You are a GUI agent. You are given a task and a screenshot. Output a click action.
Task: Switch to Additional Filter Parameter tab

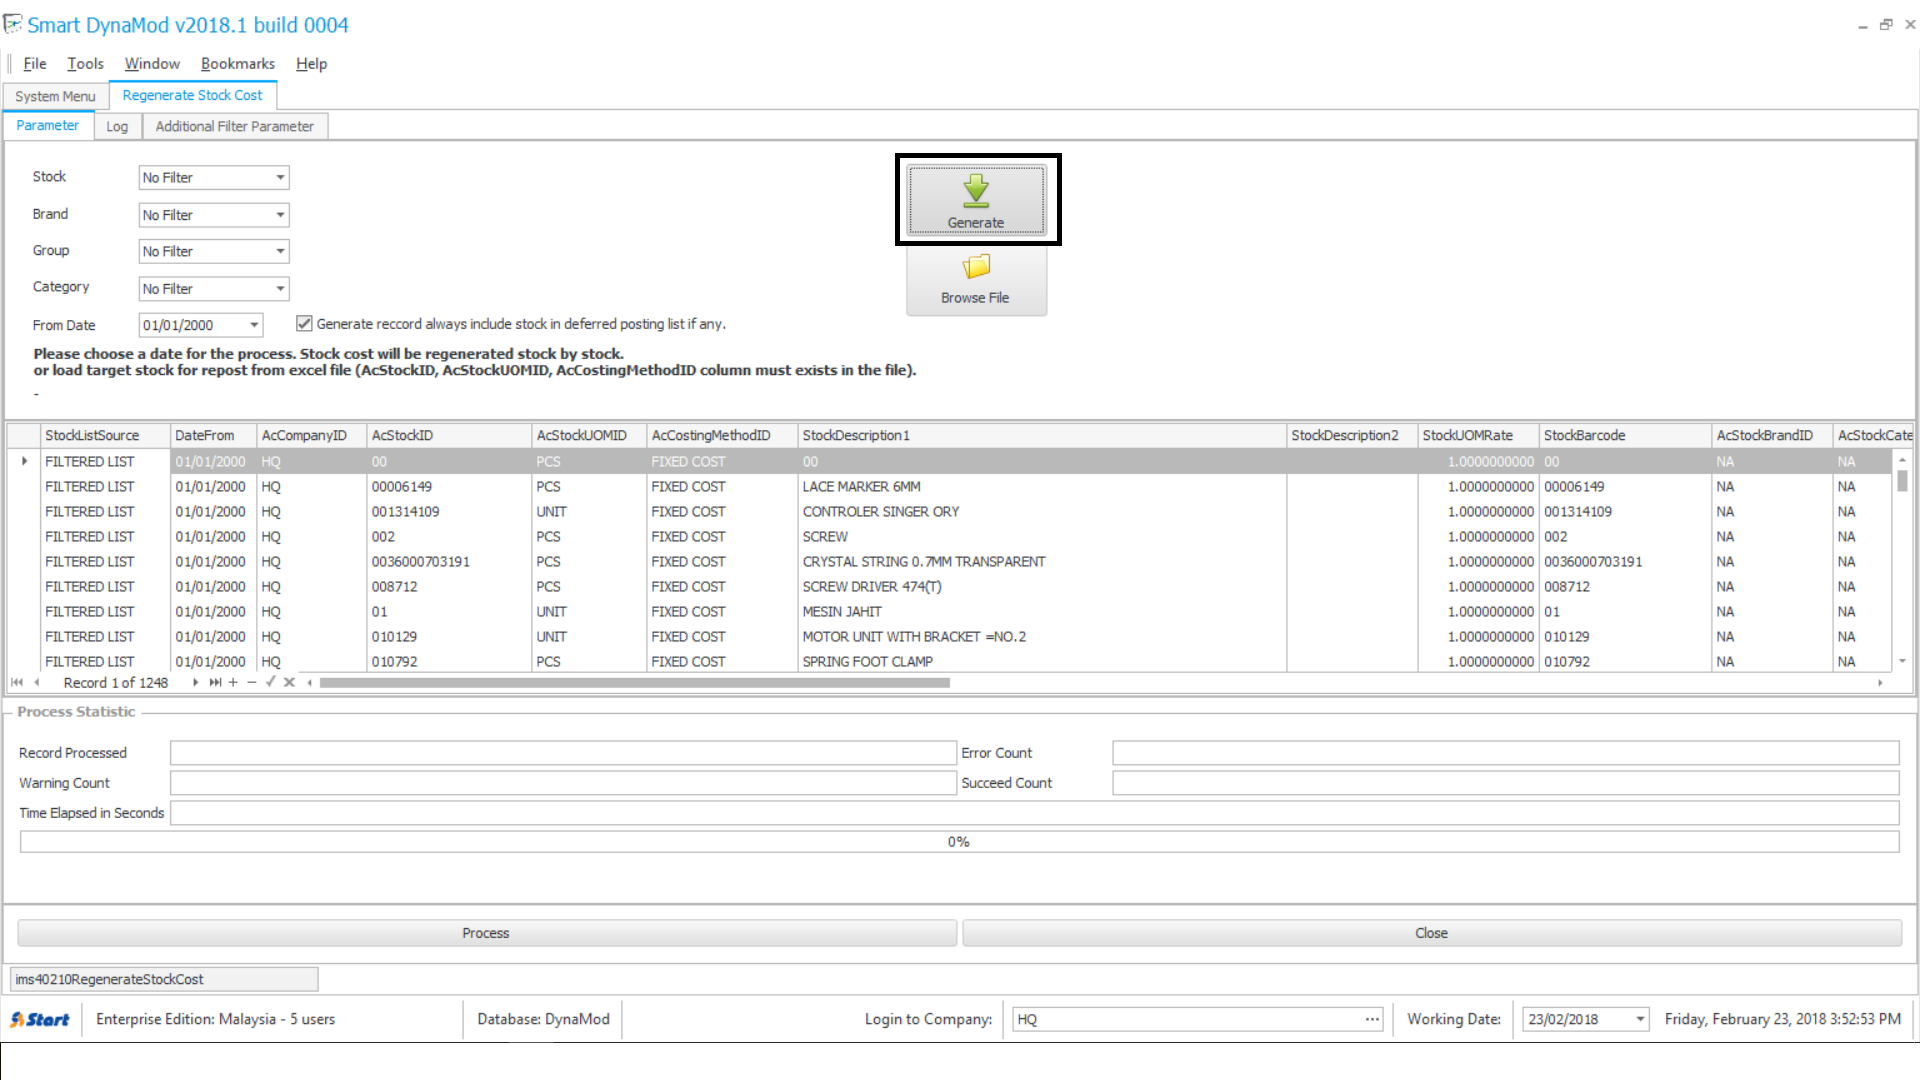pyautogui.click(x=234, y=127)
